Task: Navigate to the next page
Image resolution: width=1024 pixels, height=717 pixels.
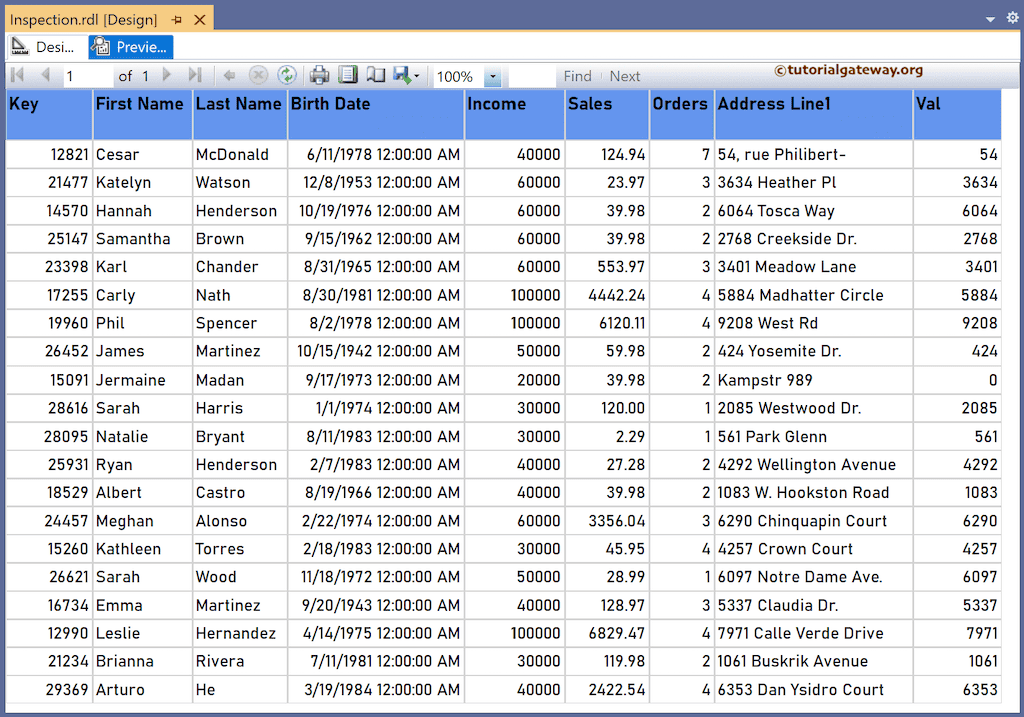Action: coord(166,75)
